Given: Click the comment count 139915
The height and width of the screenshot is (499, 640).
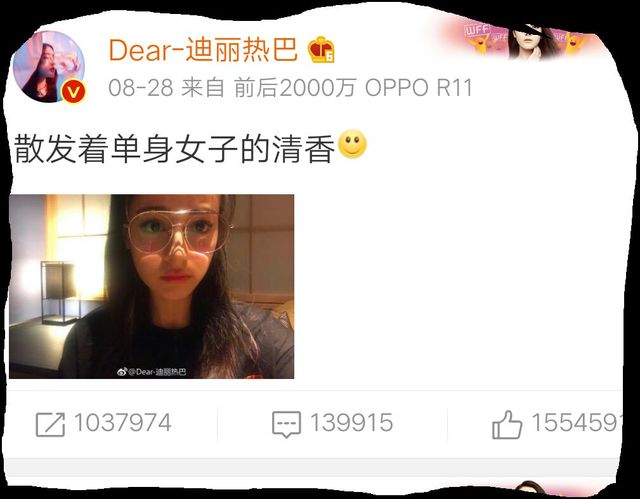Looking at the screenshot, I should [351, 423].
